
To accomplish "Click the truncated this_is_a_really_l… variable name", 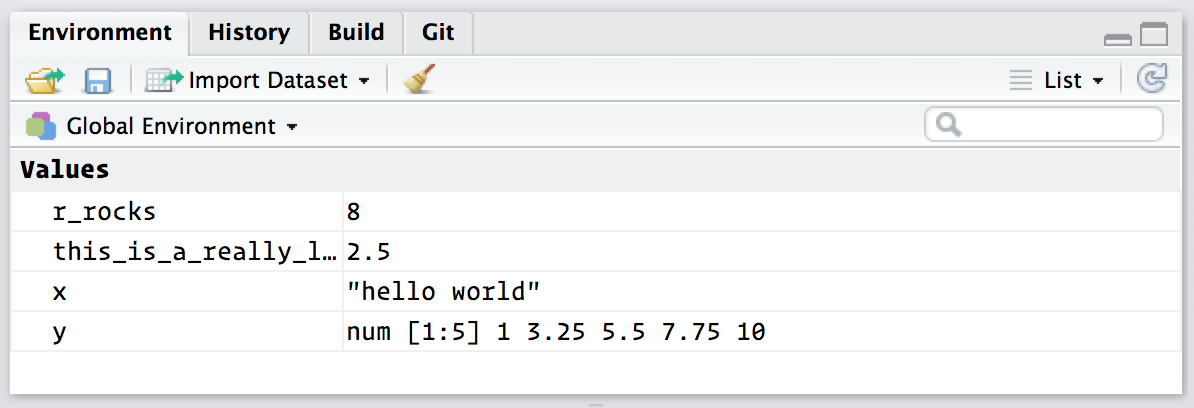I will 195,252.
